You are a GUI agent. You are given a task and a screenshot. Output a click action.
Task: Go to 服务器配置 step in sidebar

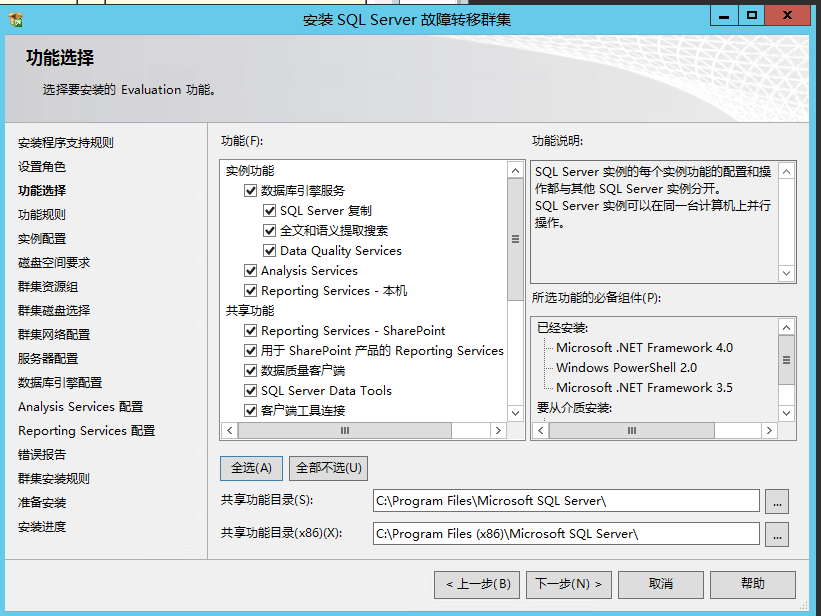(48, 359)
